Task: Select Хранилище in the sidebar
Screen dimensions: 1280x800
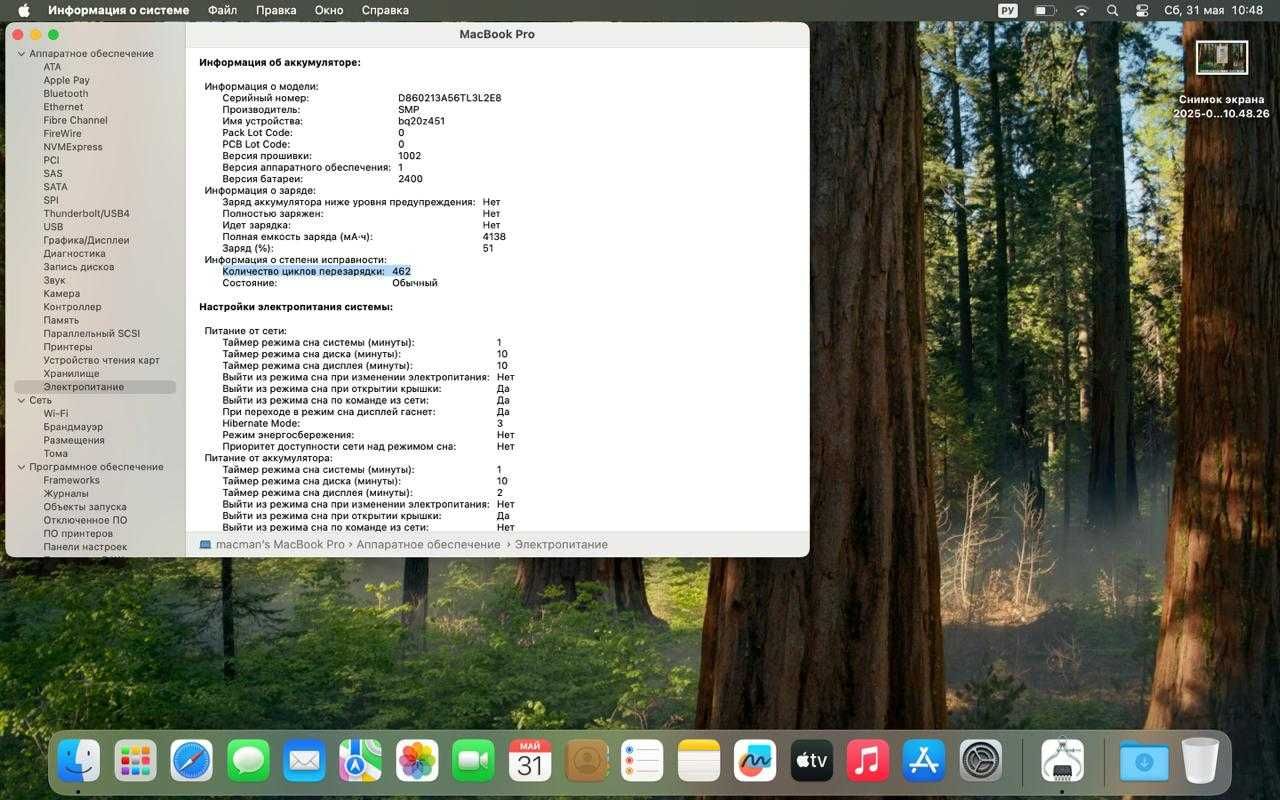Action: click(x=71, y=374)
